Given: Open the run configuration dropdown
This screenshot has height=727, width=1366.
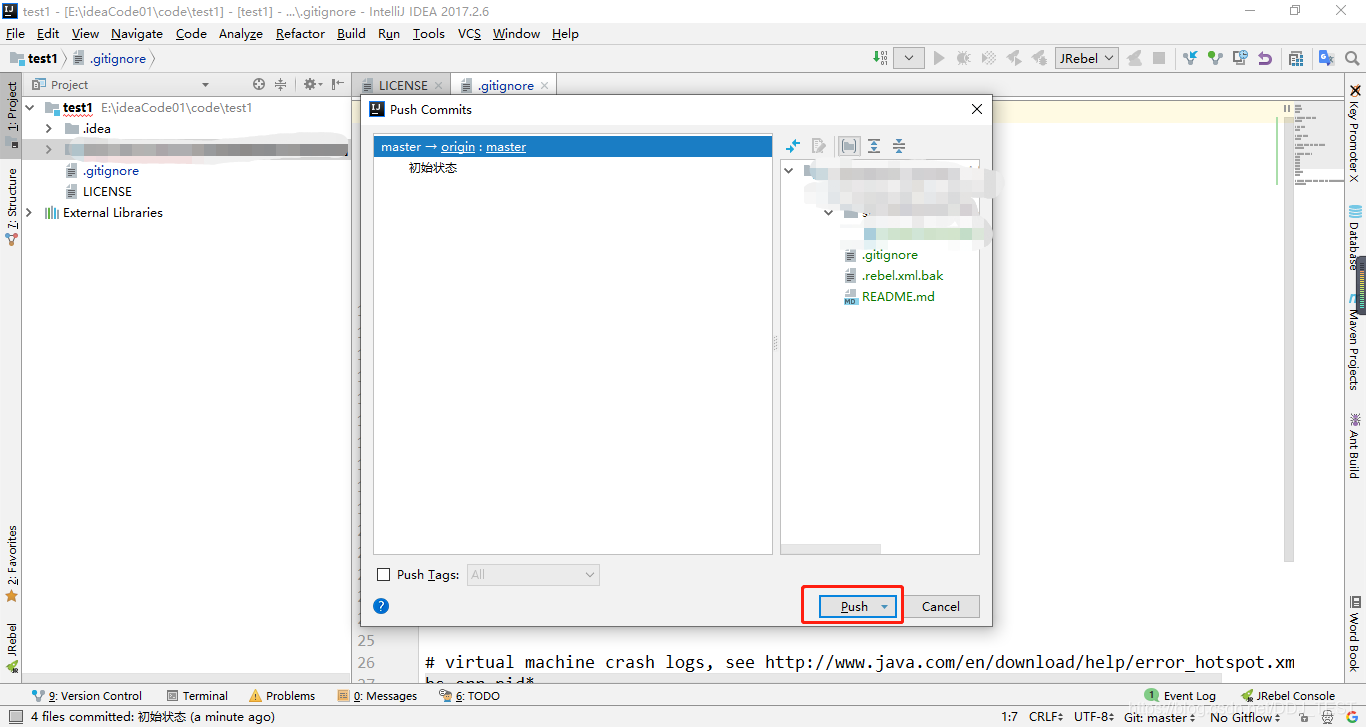Looking at the screenshot, I should 908,58.
